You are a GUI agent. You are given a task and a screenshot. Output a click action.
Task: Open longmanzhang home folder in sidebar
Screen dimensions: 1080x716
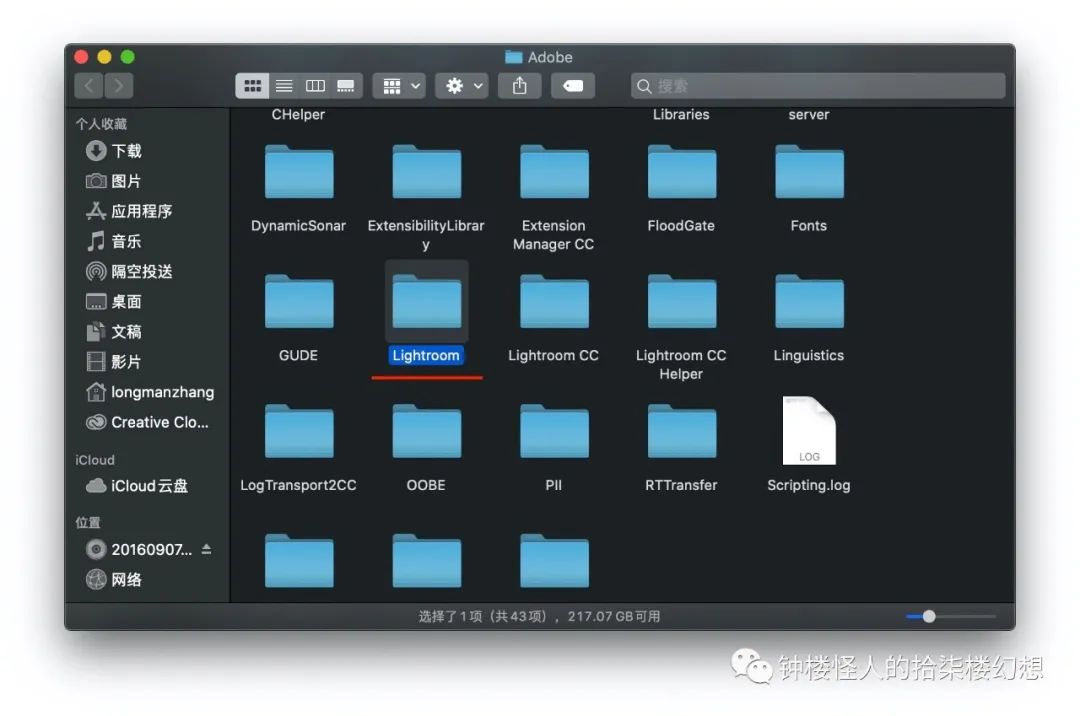point(149,392)
